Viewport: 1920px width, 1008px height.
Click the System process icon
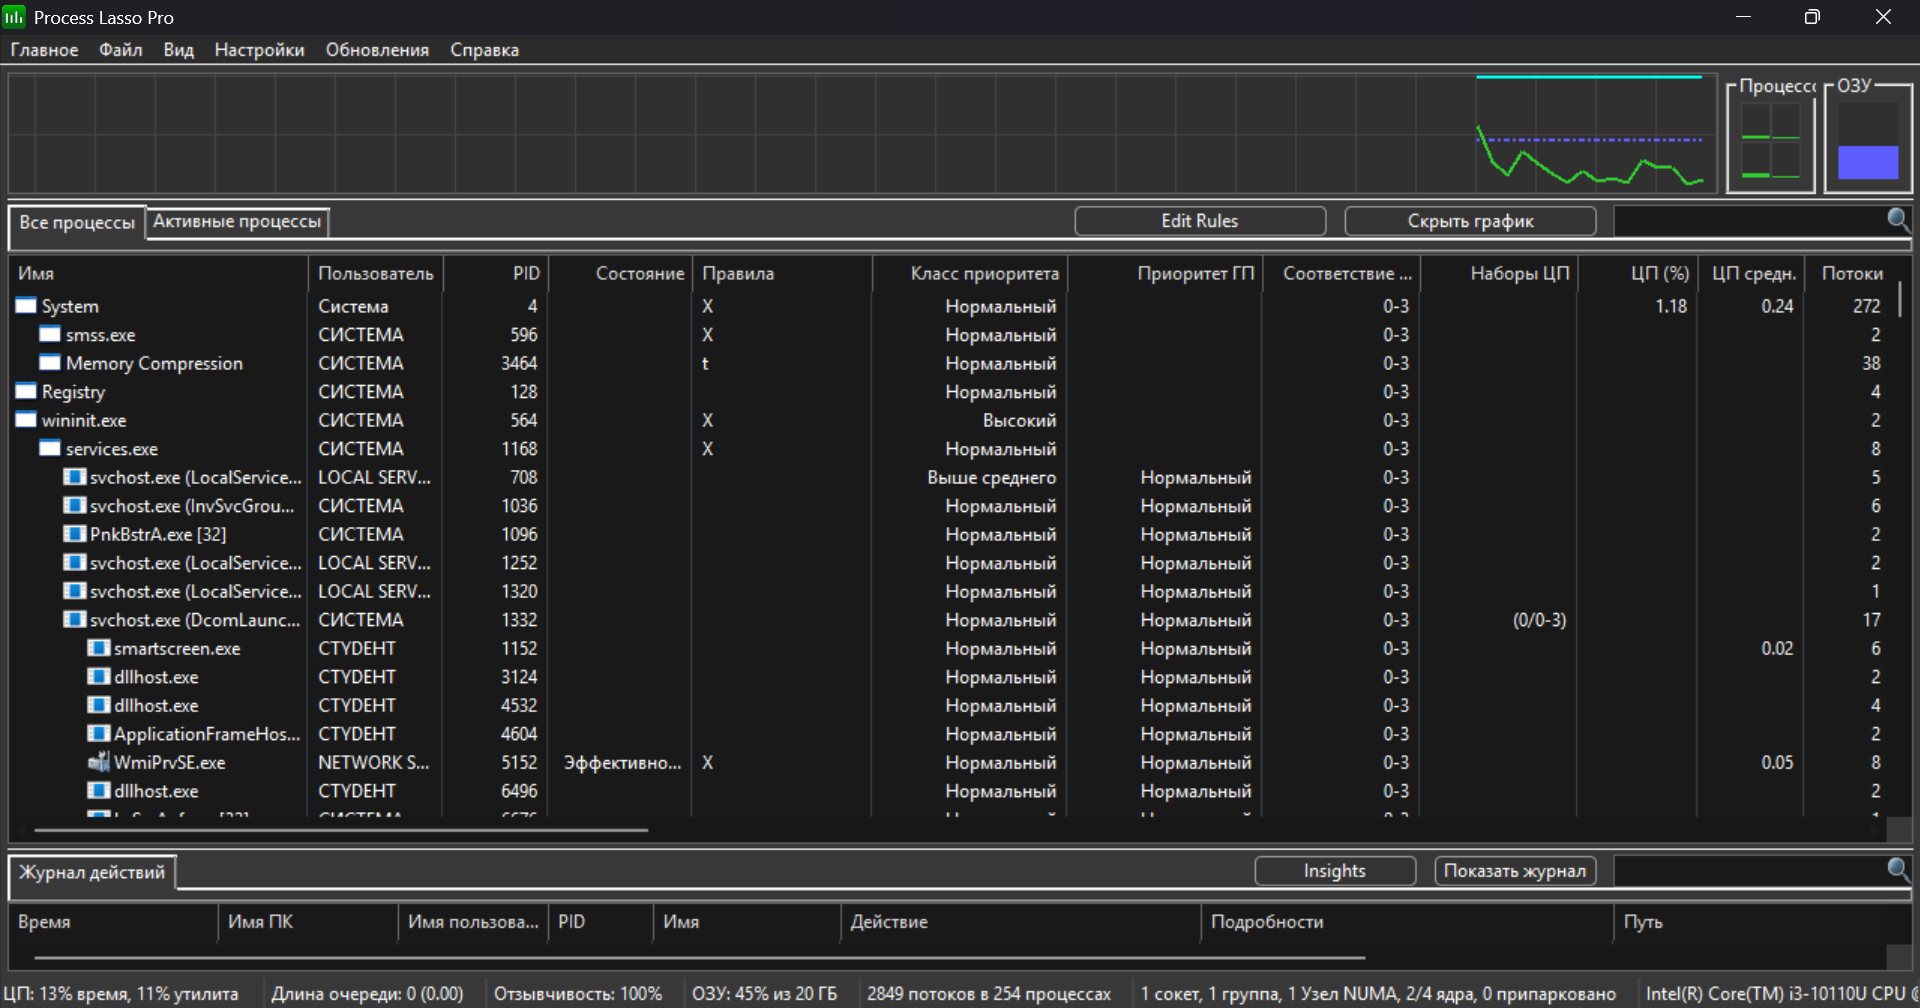(26, 306)
